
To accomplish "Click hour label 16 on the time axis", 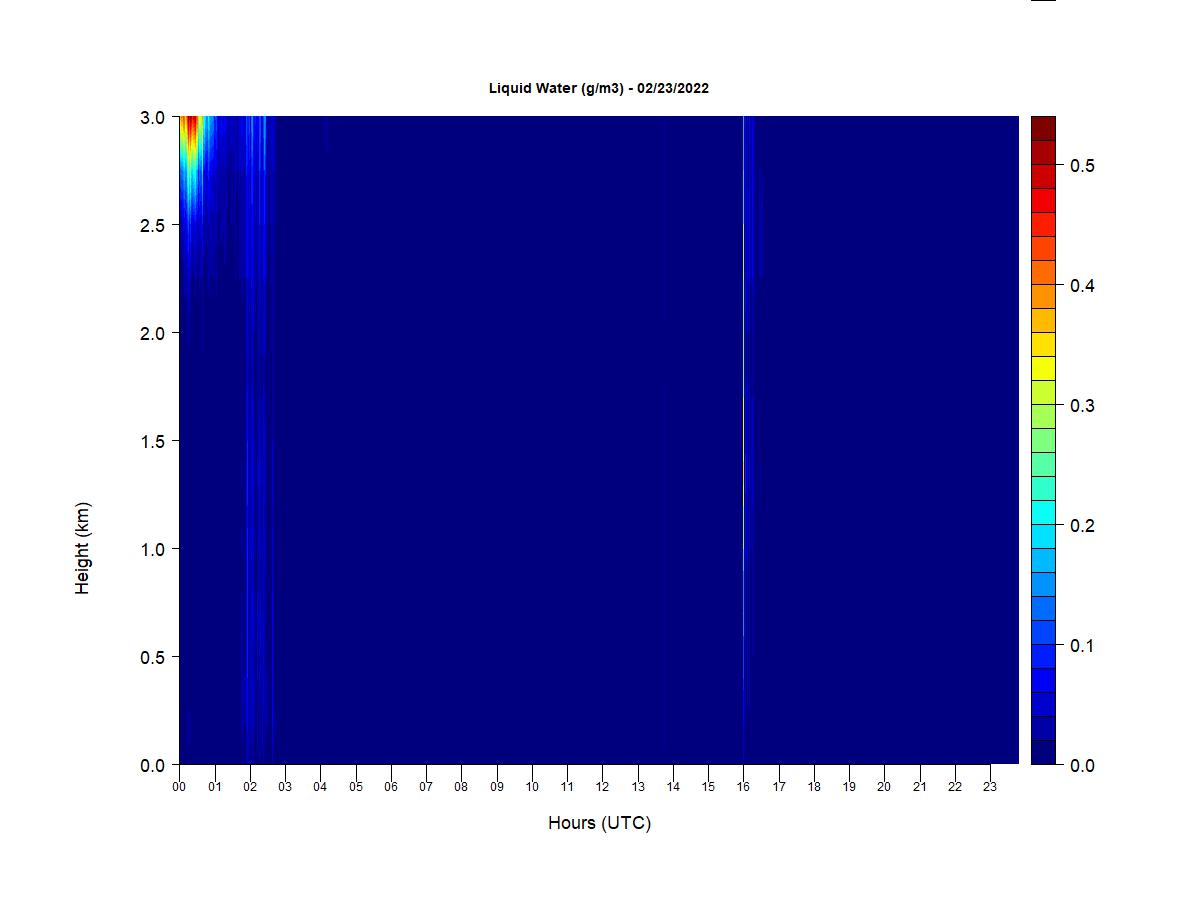I will coord(743,786).
